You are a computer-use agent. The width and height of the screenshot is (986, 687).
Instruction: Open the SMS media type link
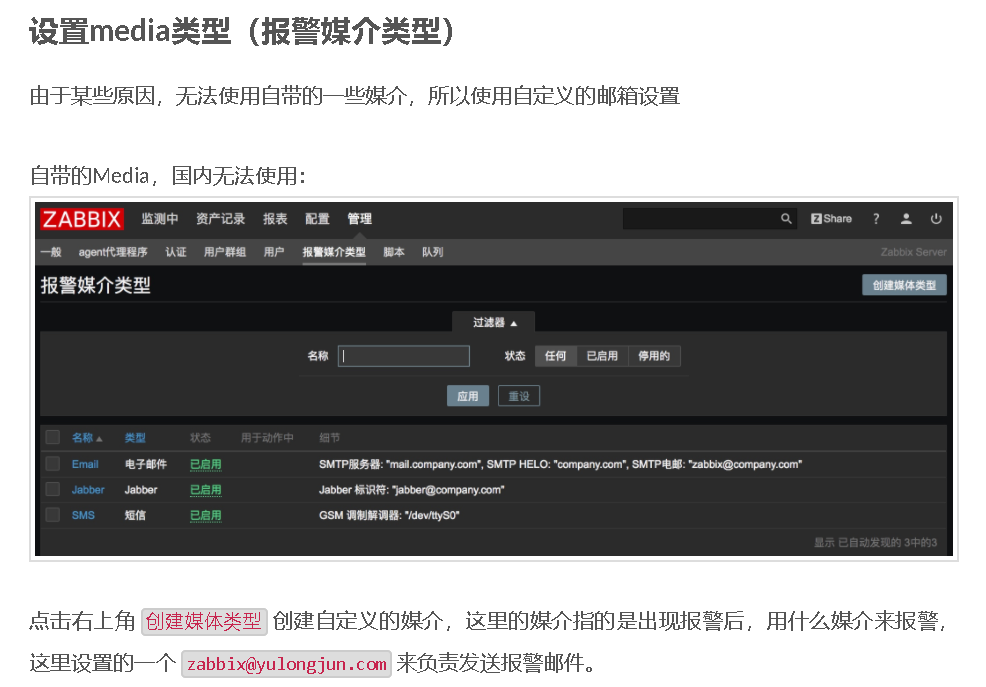(x=83, y=515)
